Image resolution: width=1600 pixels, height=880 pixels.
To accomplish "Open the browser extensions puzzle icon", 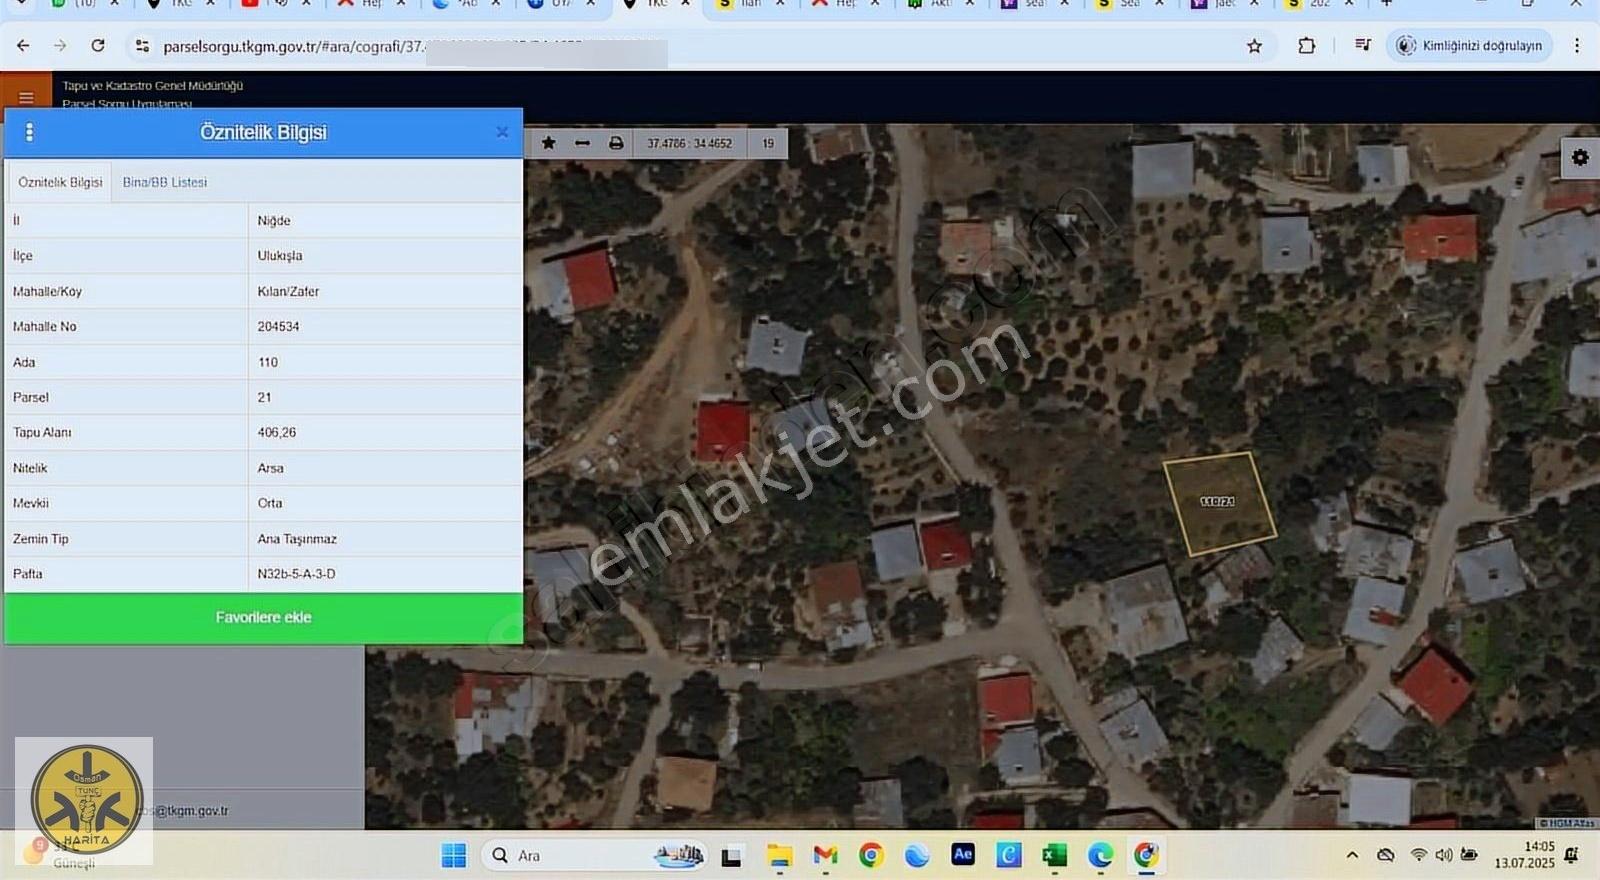I will point(1306,46).
